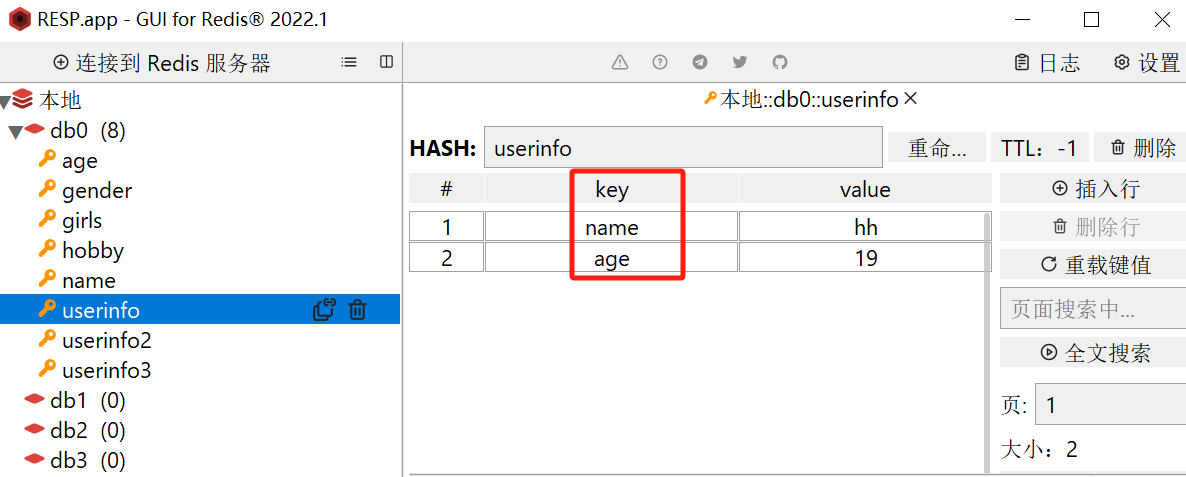This screenshot has width=1186, height=477.
Task: Click the TTL: -1 button
Action: tap(1040, 147)
